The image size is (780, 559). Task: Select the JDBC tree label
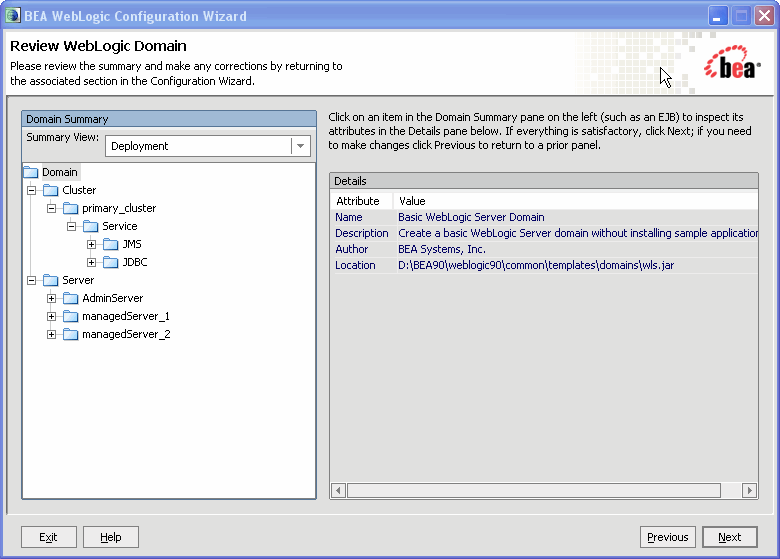point(135,262)
